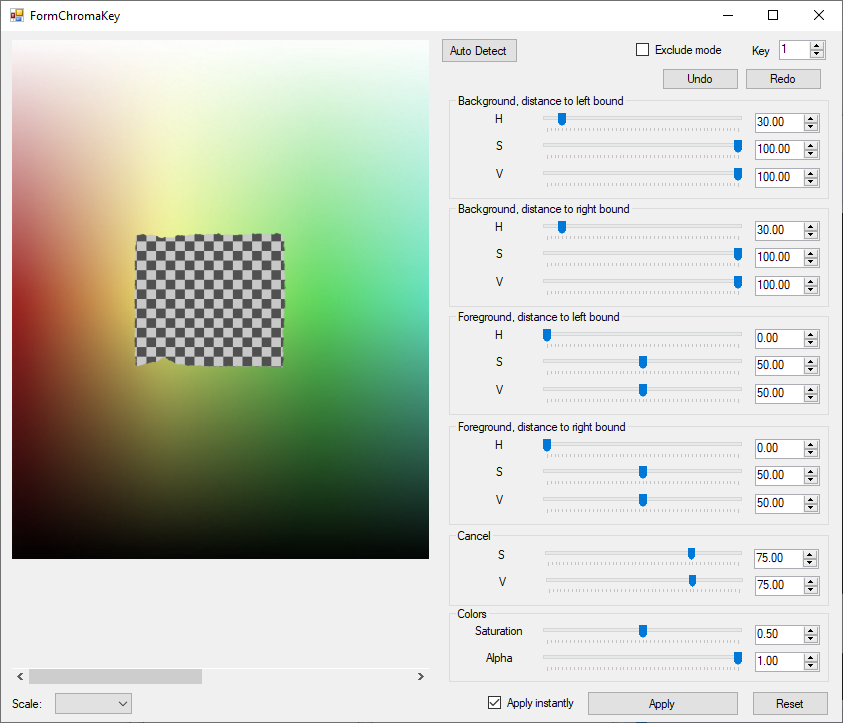Image resolution: width=843 pixels, height=723 pixels.
Task: Increment the Cancel S spinner up
Action: (810, 555)
